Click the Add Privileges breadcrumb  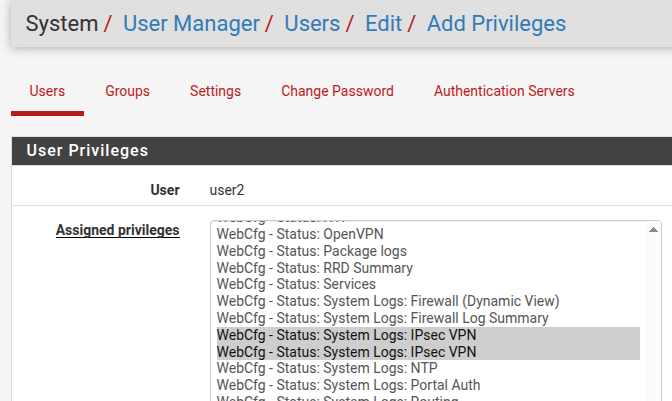pyautogui.click(x=496, y=23)
